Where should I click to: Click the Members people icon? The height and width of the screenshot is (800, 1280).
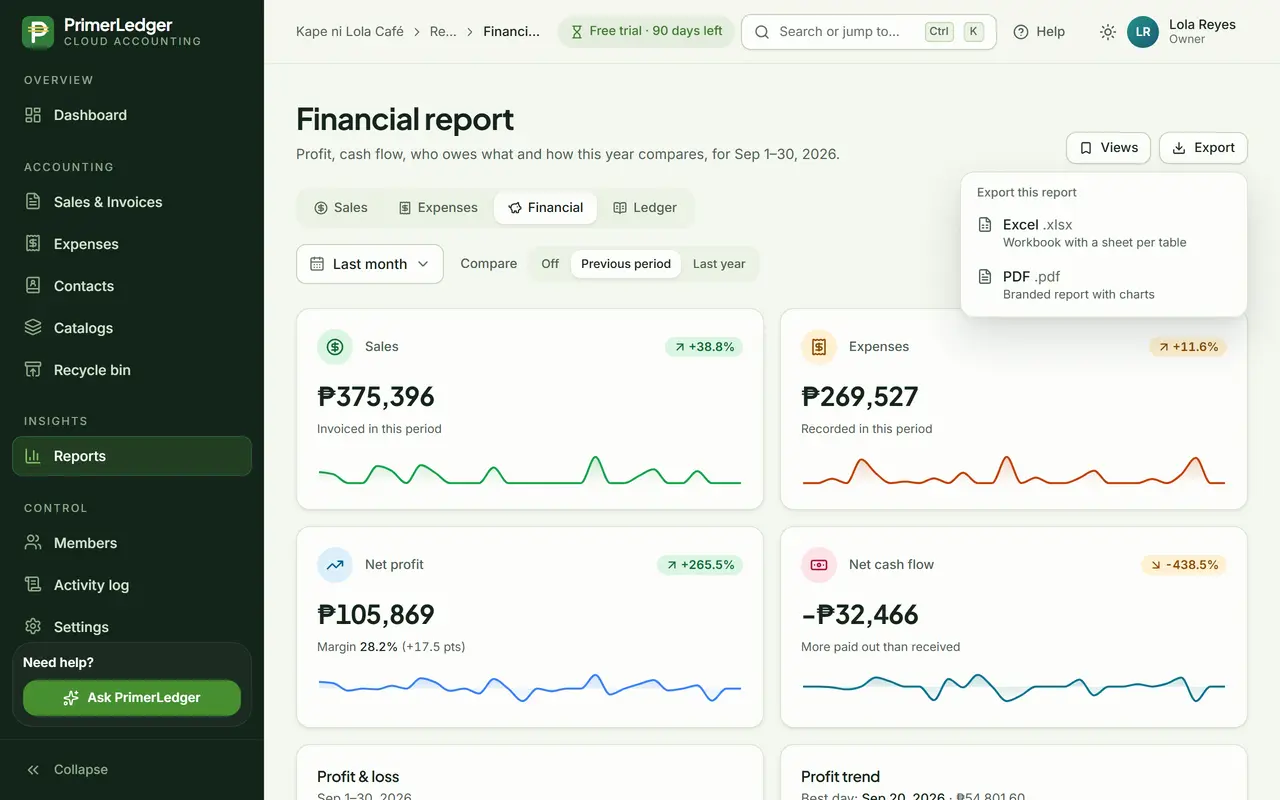pos(33,543)
